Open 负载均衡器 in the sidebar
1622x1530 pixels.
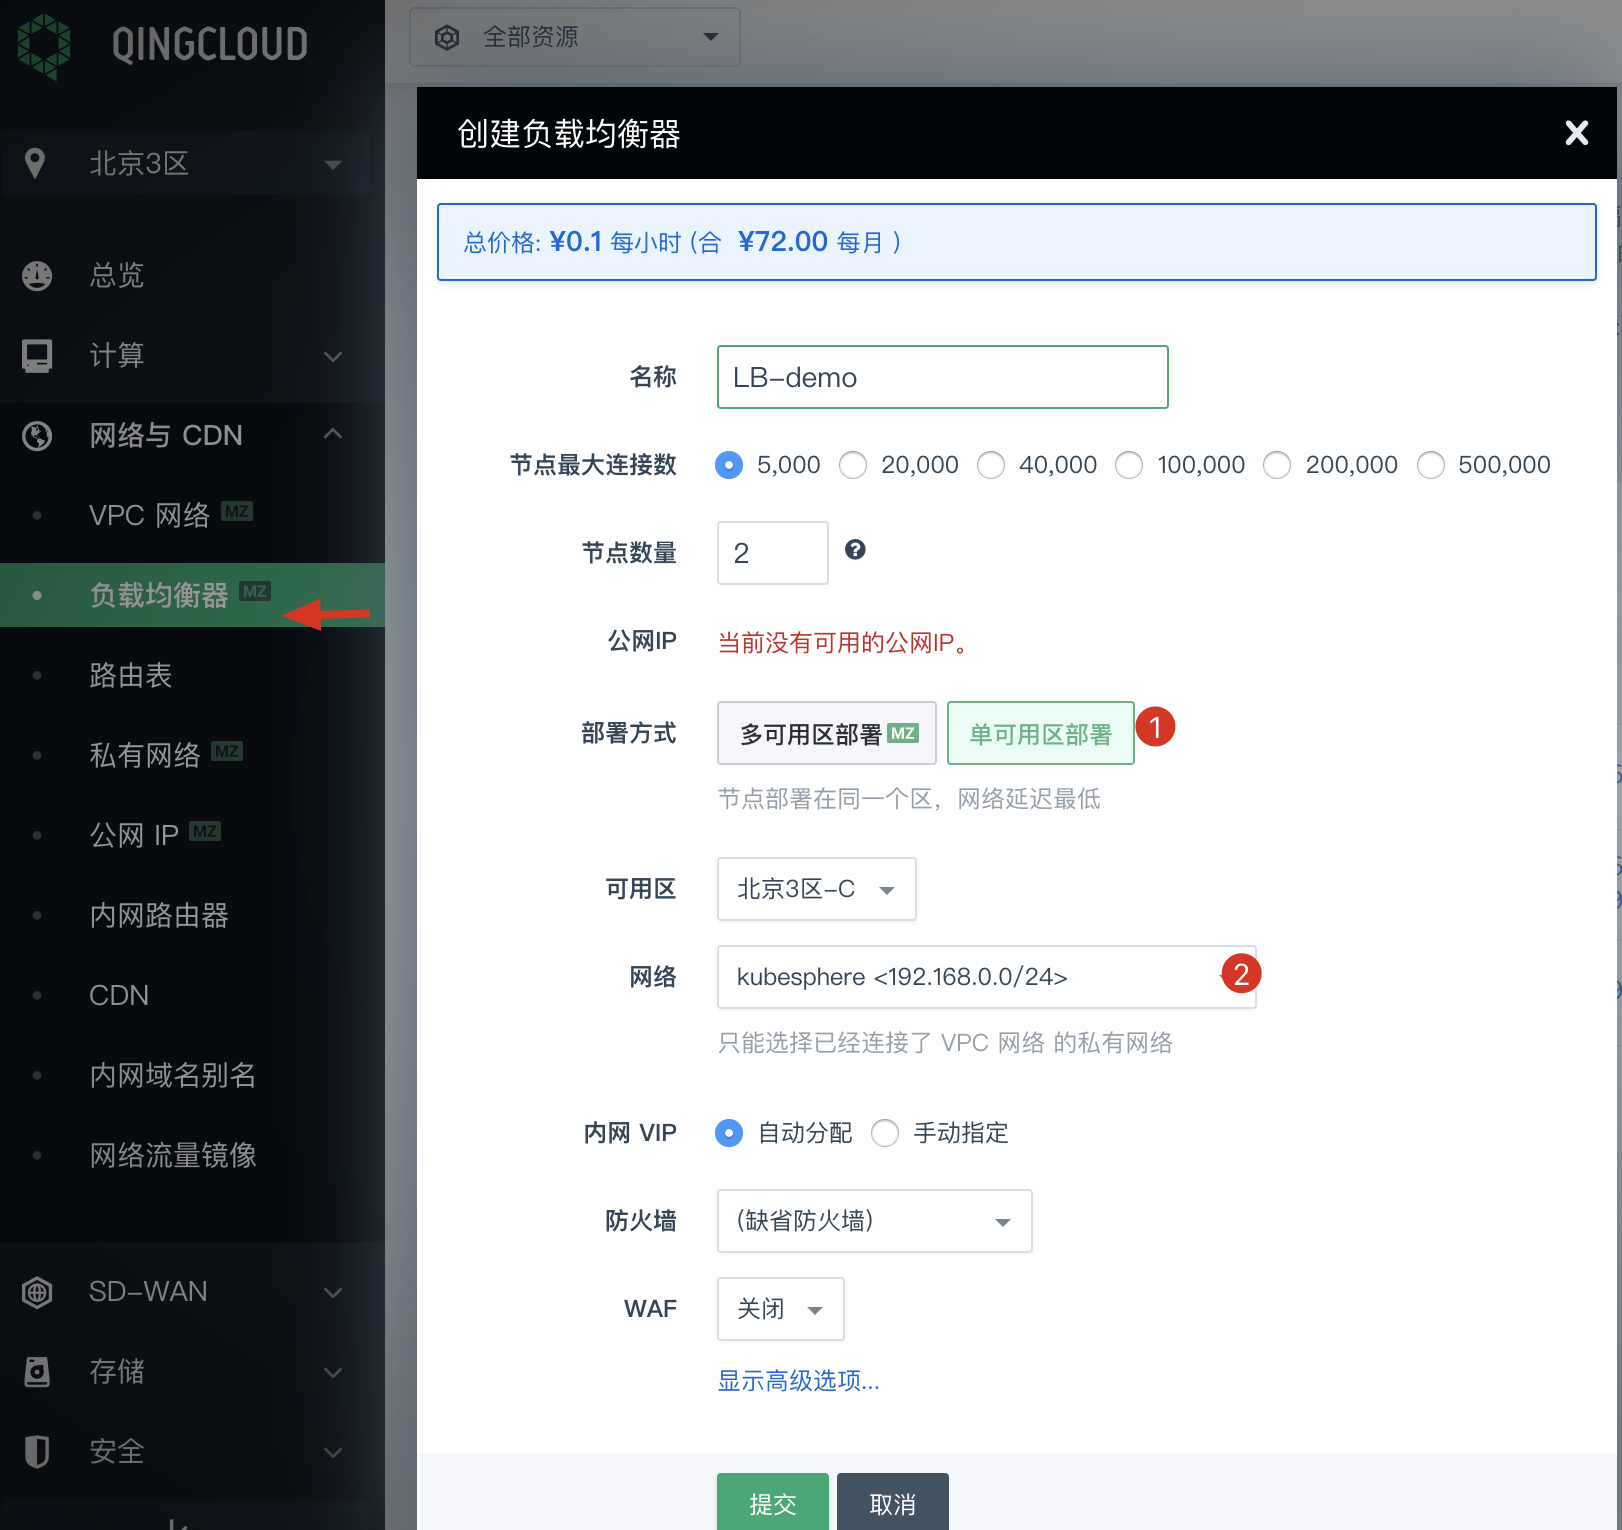click(159, 595)
